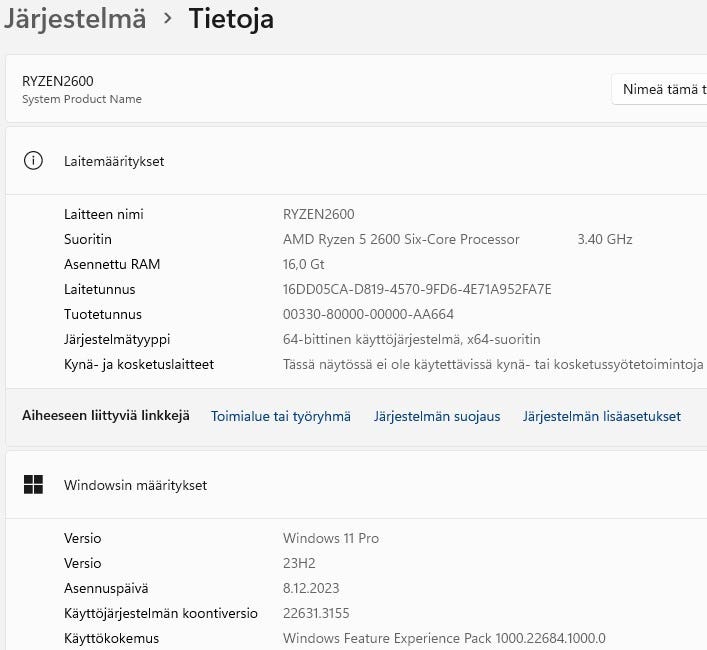Select the Tuotetunnus value 00330-80000-00000-AA664
707x650 pixels.
pyautogui.click(x=368, y=314)
